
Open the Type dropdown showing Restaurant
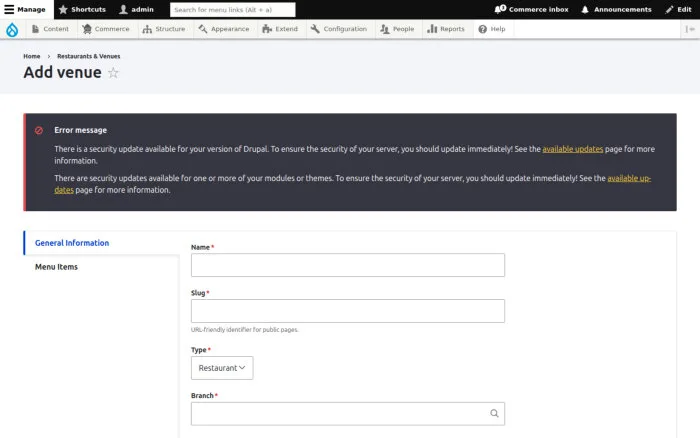222,368
